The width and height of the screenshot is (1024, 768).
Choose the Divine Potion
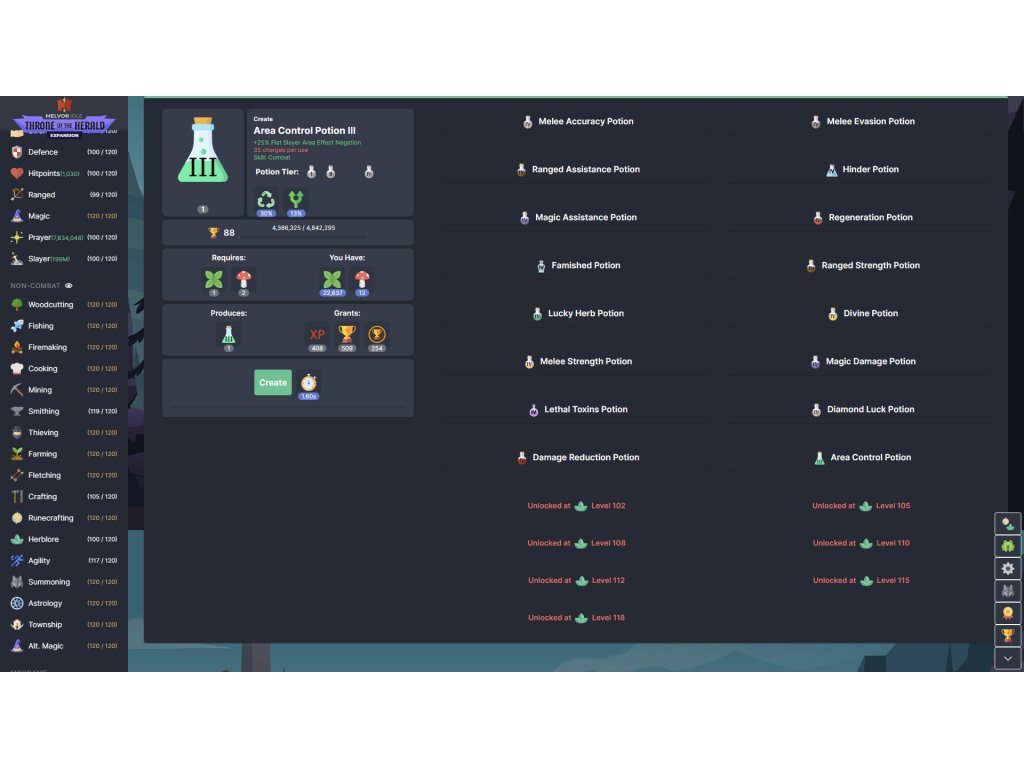coord(862,313)
